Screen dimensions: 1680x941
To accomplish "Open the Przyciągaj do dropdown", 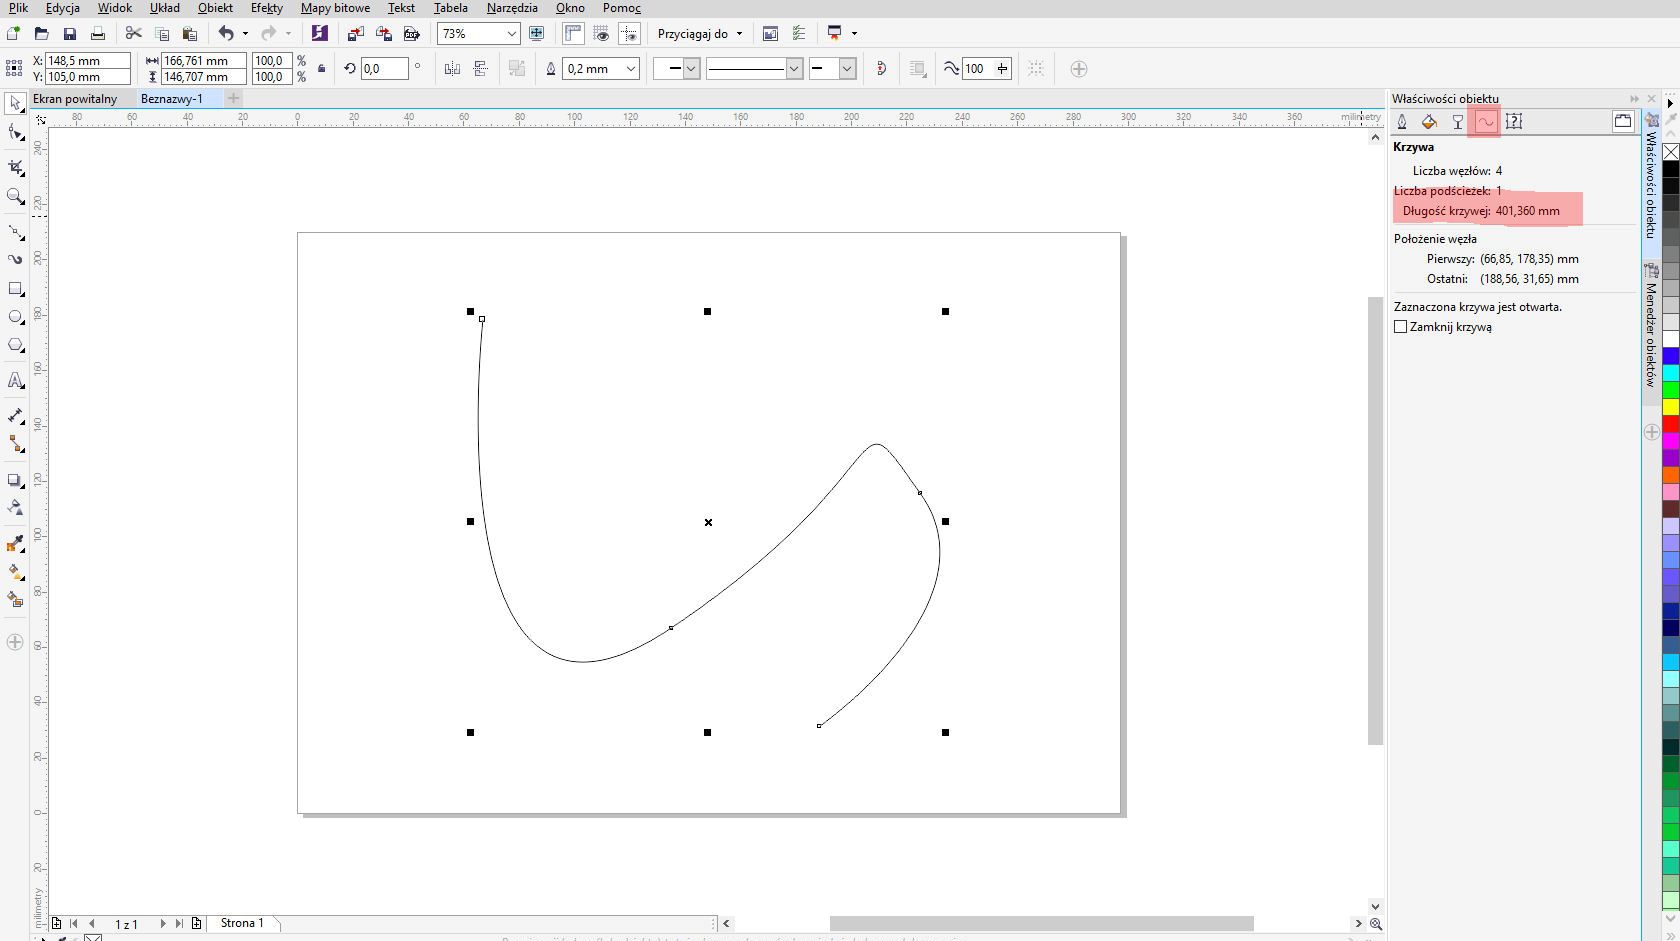I will [700, 34].
